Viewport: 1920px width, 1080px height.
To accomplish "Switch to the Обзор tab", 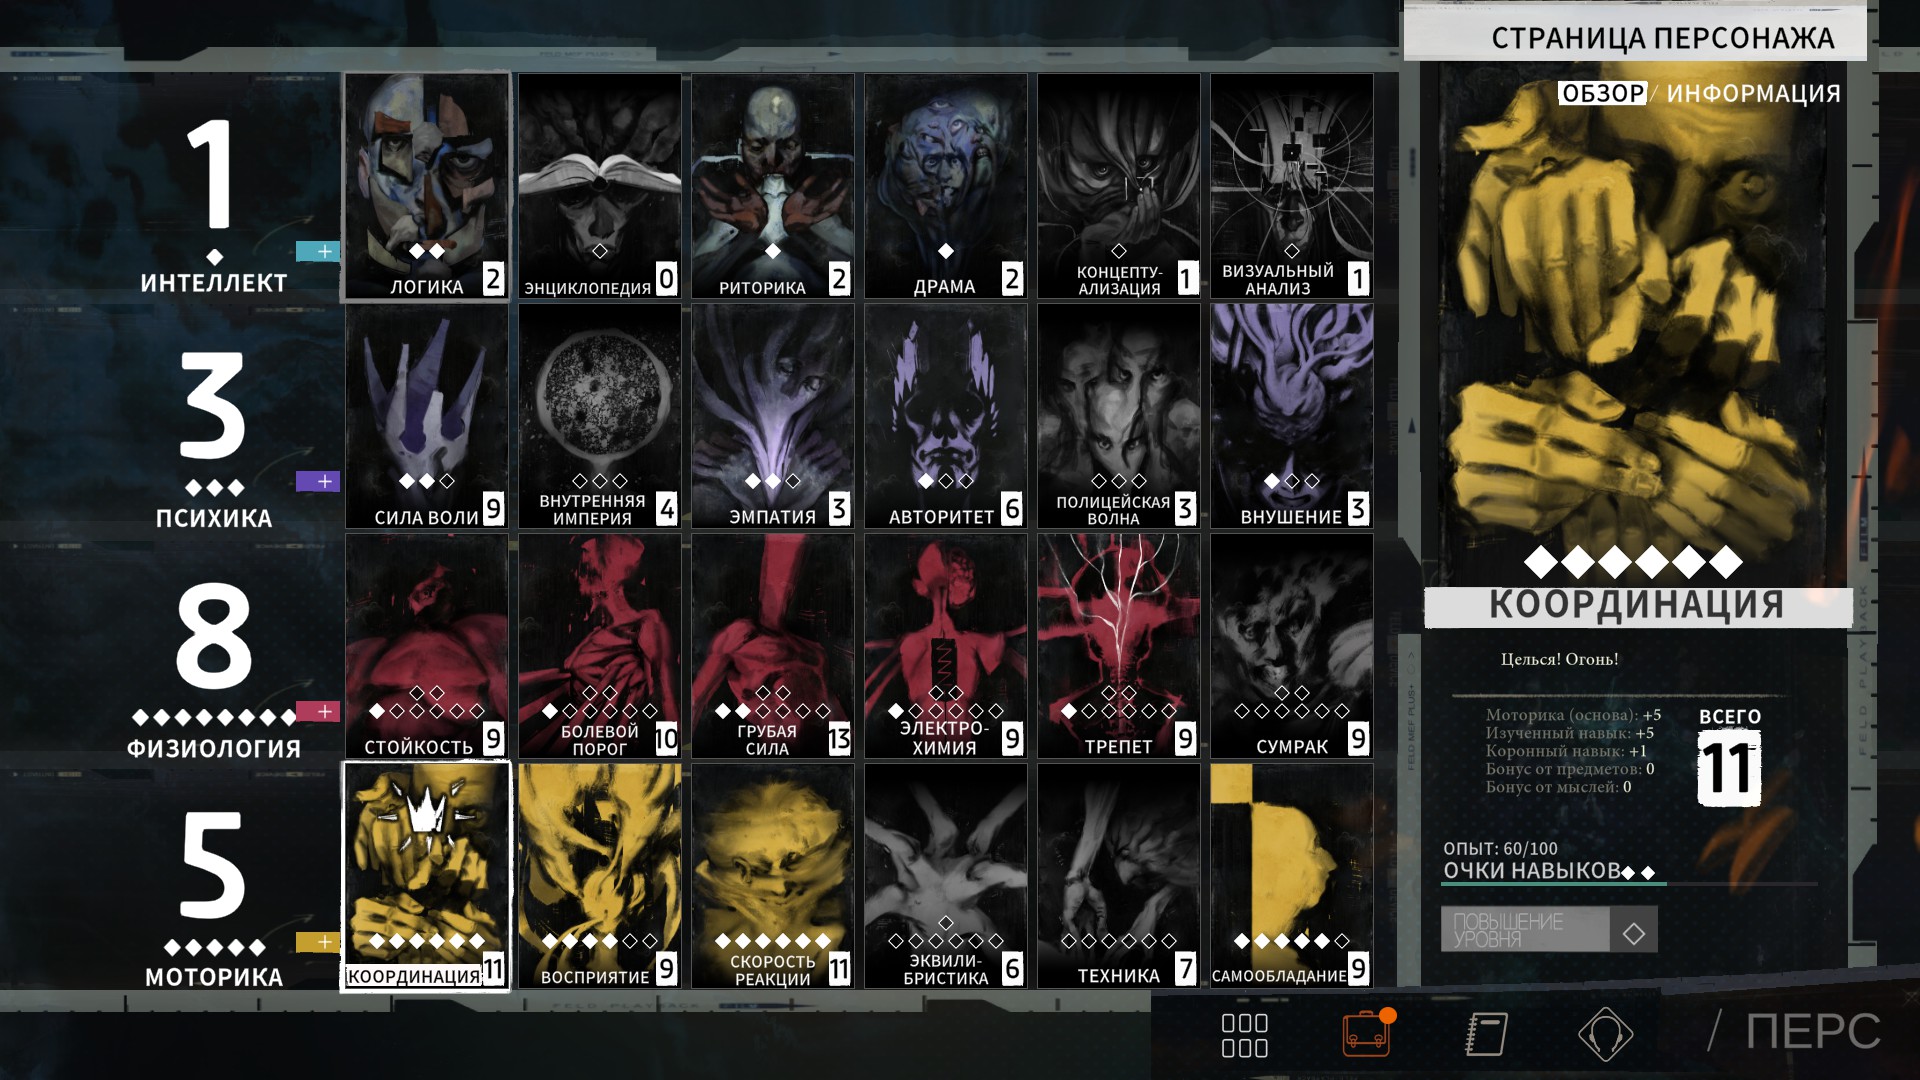I will click(1603, 93).
